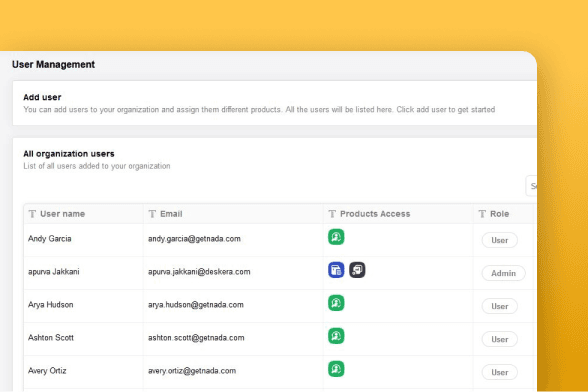
Task: Click the icon beside Role column header
Action: coord(482,214)
